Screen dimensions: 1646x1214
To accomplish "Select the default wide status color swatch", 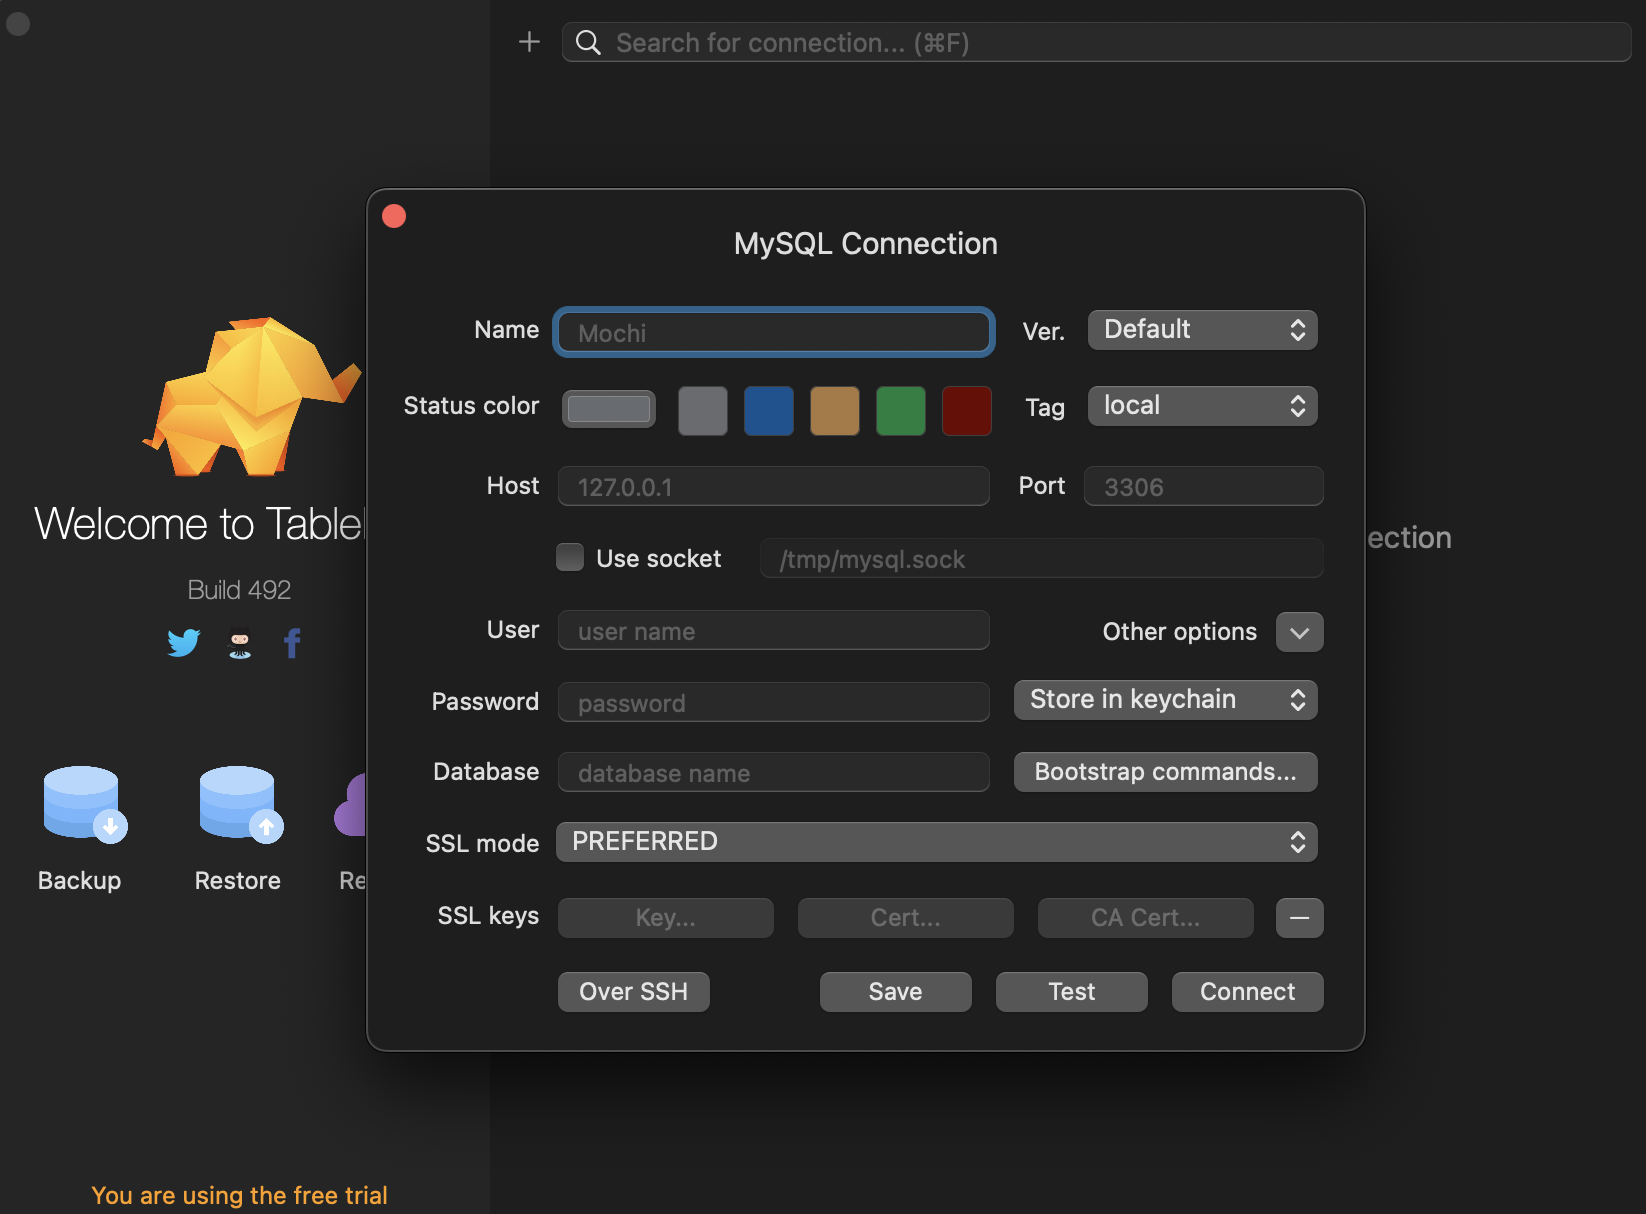I will click(609, 409).
